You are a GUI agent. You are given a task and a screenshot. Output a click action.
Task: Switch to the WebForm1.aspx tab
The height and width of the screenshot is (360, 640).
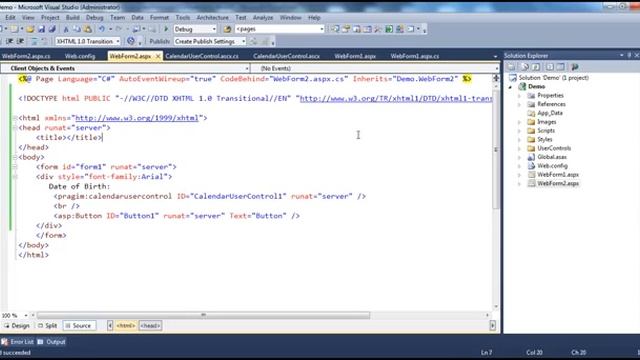(x=355, y=56)
